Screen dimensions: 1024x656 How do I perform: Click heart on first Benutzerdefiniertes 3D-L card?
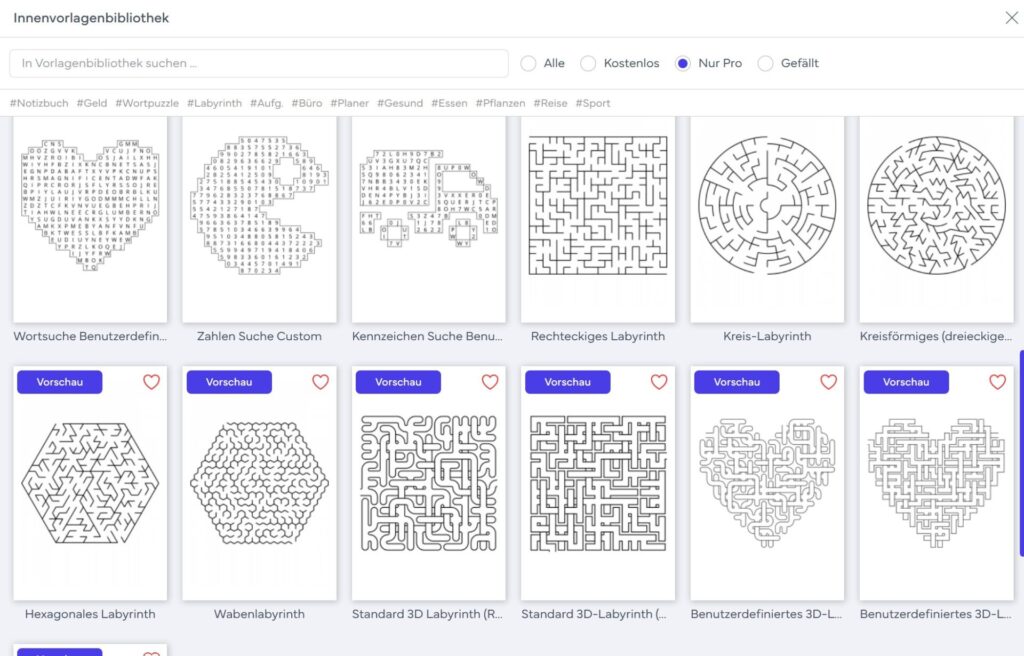828,382
